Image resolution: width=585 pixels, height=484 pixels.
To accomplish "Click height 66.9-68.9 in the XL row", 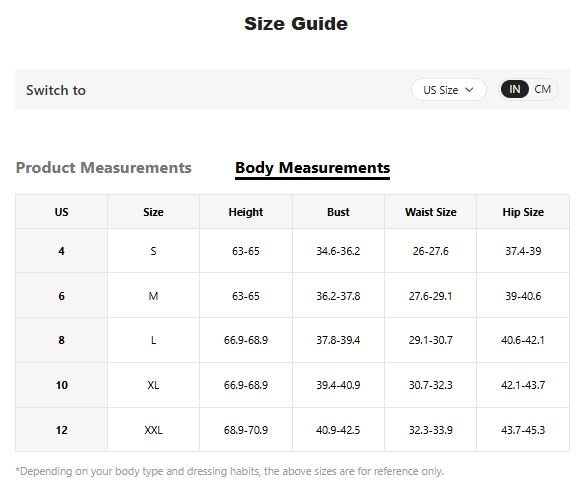I will (245, 385).
